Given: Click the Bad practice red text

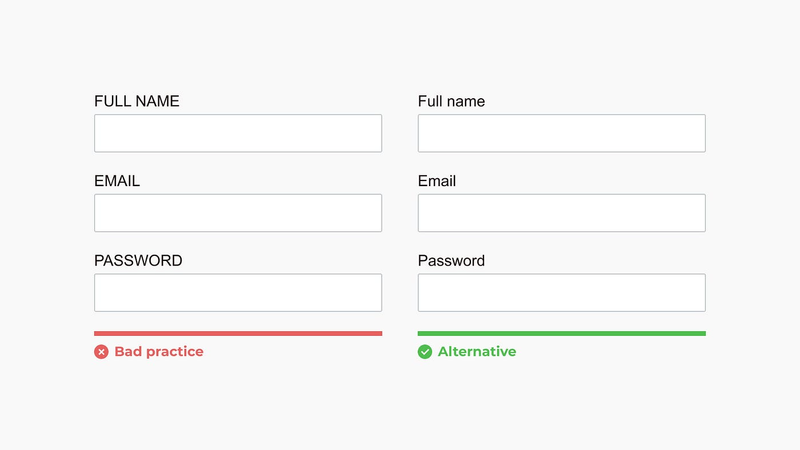Looking at the screenshot, I should (x=159, y=352).
